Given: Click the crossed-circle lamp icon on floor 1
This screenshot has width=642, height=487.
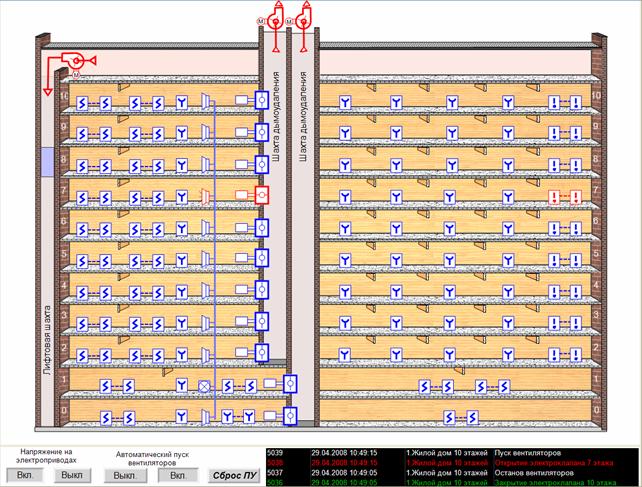Looking at the screenshot, I should (x=204, y=386).
